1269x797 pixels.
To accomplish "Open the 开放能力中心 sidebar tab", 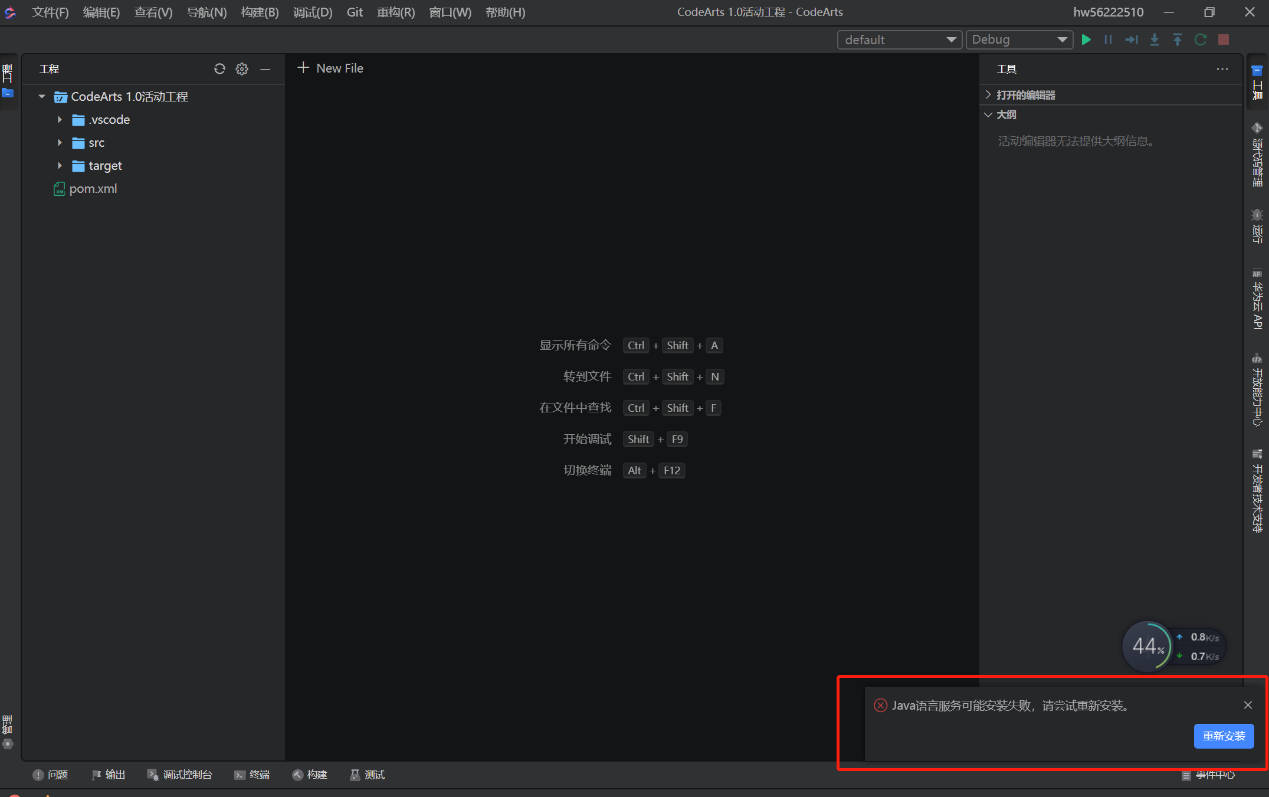I will 1257,390.
